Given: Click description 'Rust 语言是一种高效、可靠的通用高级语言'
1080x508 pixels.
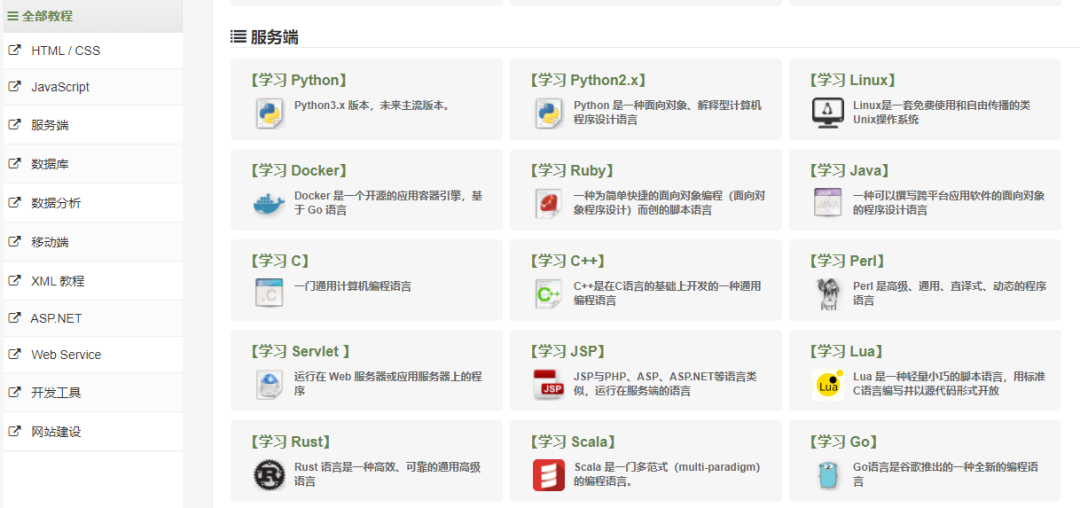Looking at the screenshot, I should click(387, 474).
